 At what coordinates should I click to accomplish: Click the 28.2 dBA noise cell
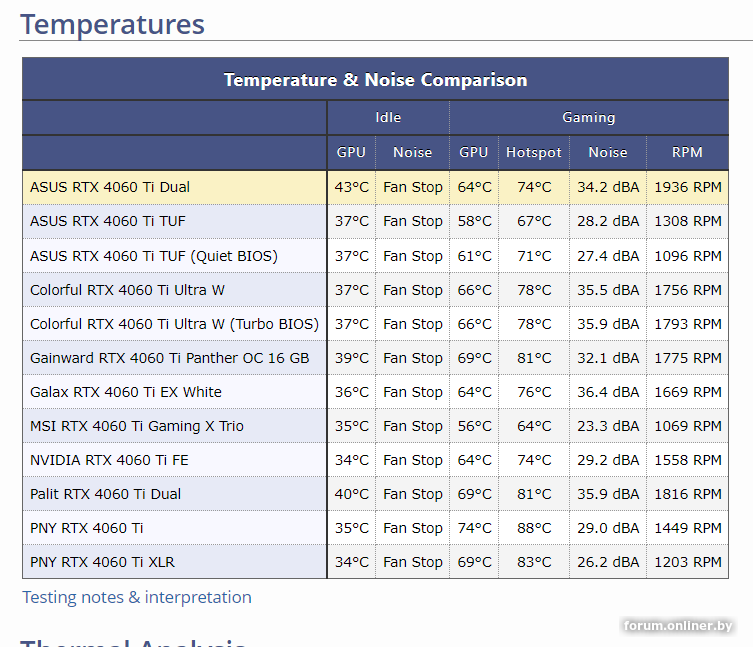tap(608, 221)
